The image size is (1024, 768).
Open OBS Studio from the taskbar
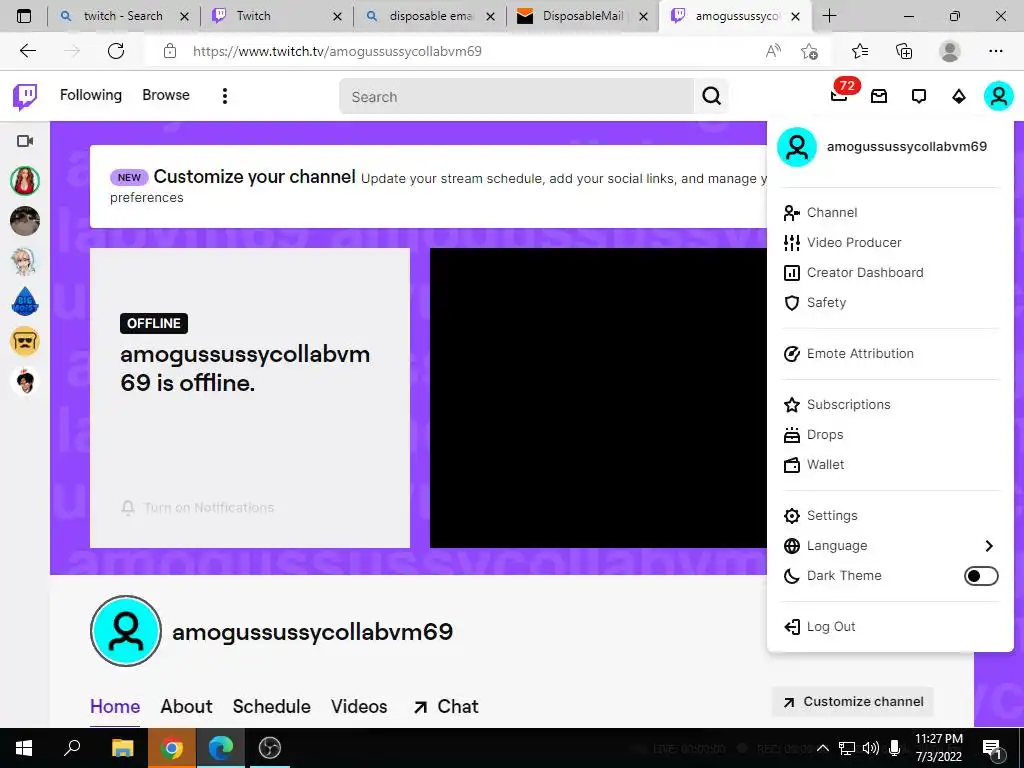coord(269,748)
